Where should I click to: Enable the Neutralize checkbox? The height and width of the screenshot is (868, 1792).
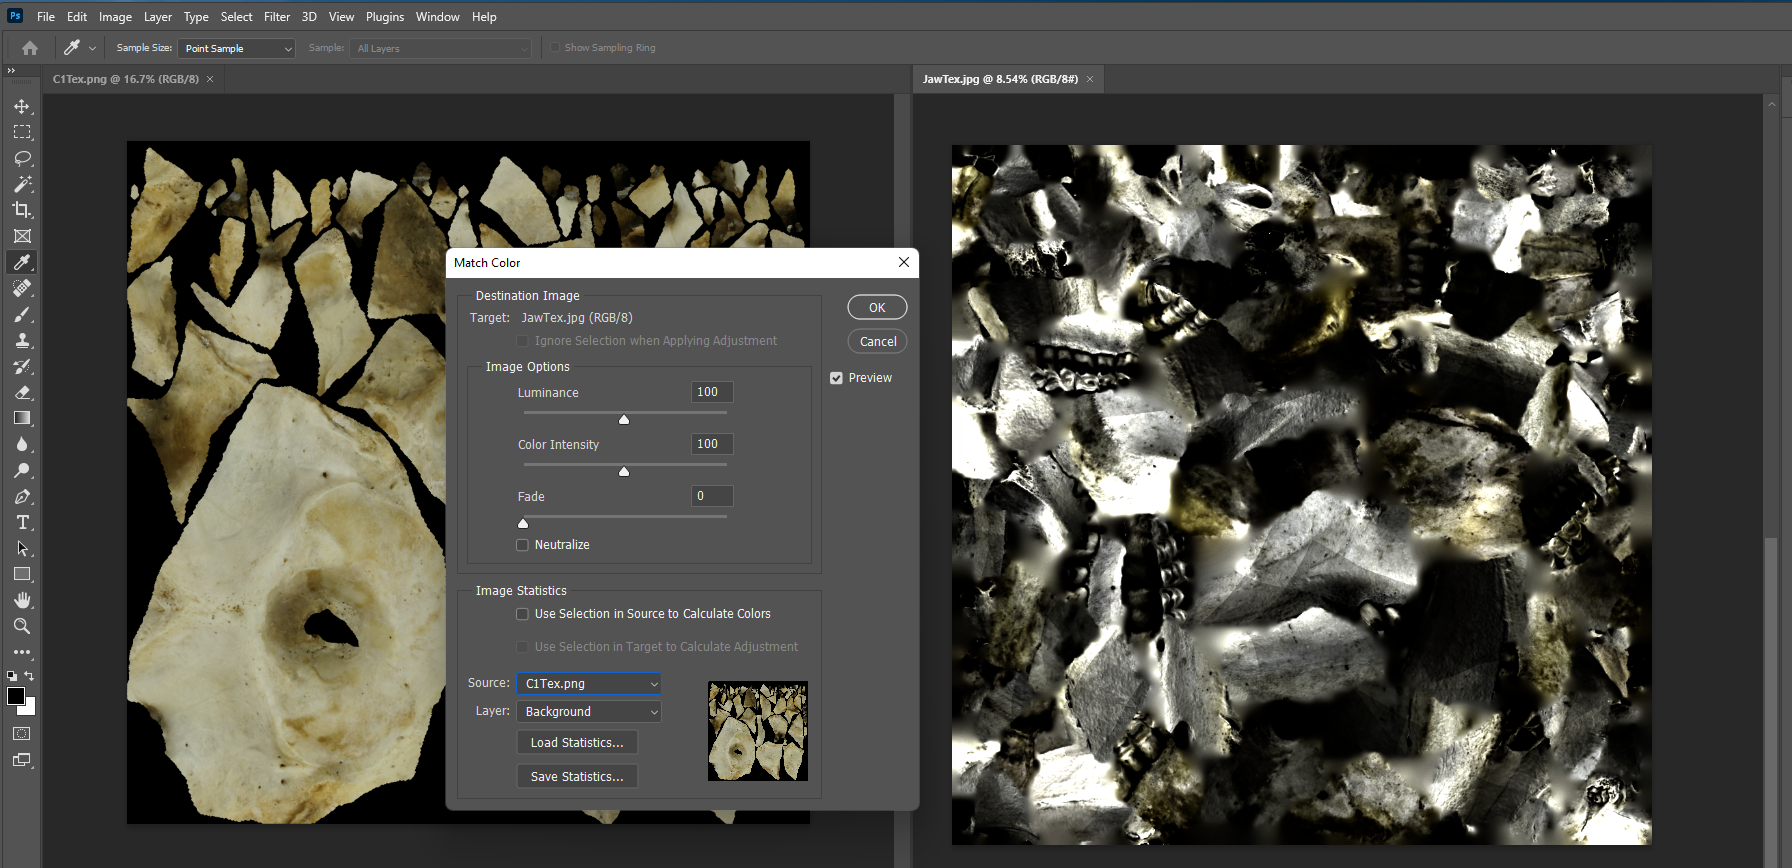(522, 545)
